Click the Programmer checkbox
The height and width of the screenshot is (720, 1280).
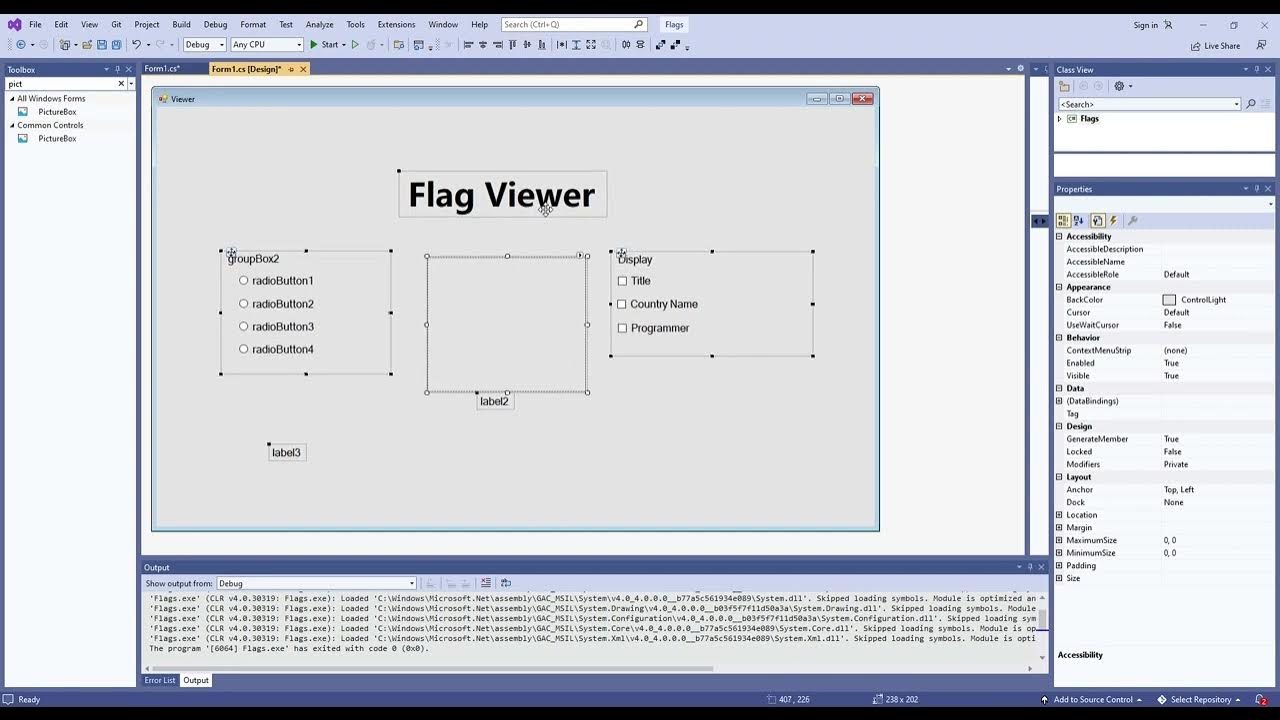(x=622, y=328)
